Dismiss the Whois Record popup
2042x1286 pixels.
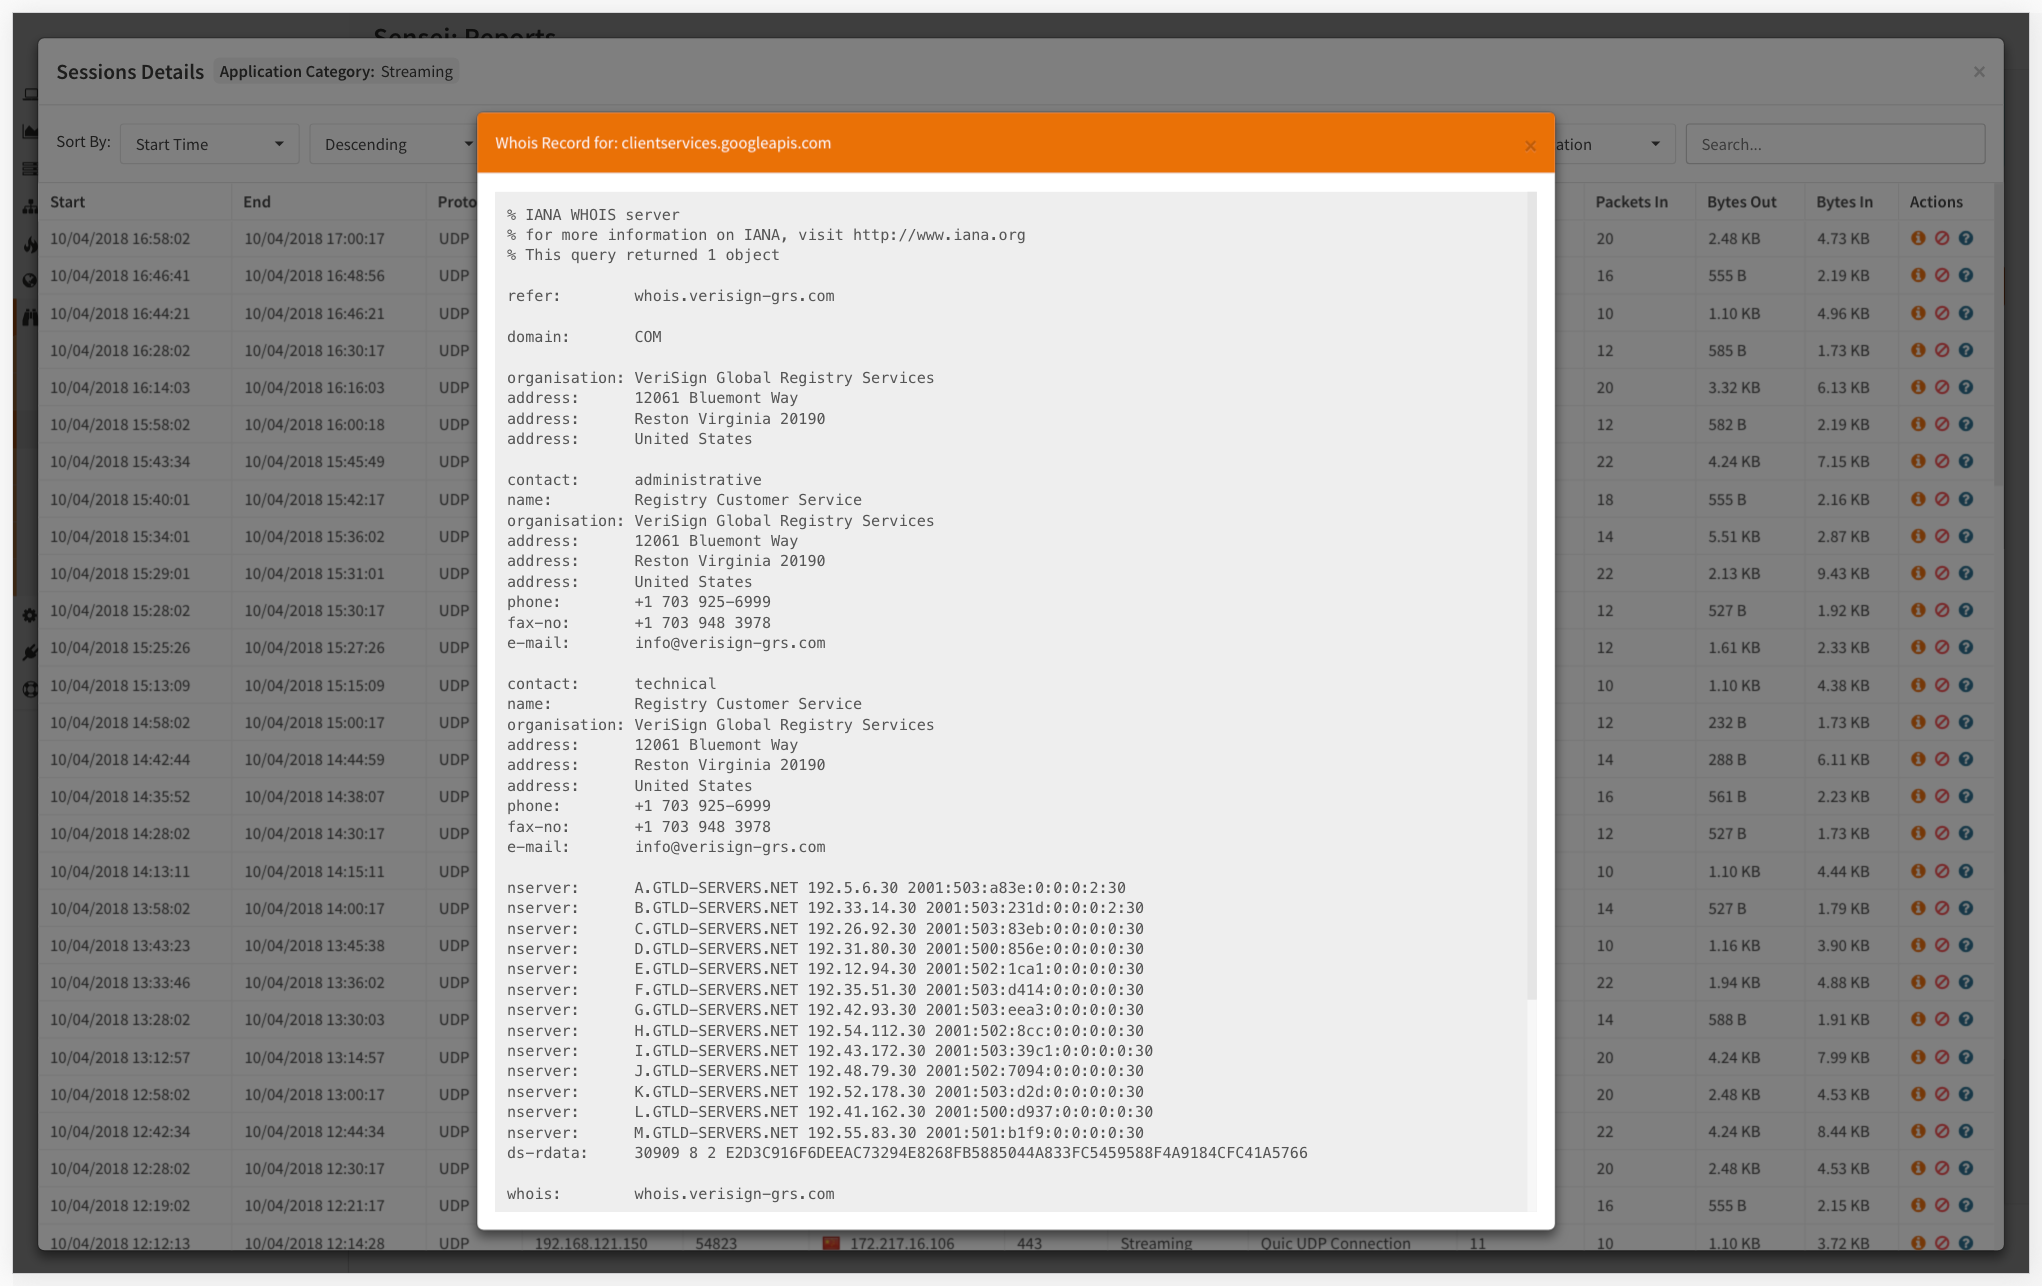point(1529,145)
